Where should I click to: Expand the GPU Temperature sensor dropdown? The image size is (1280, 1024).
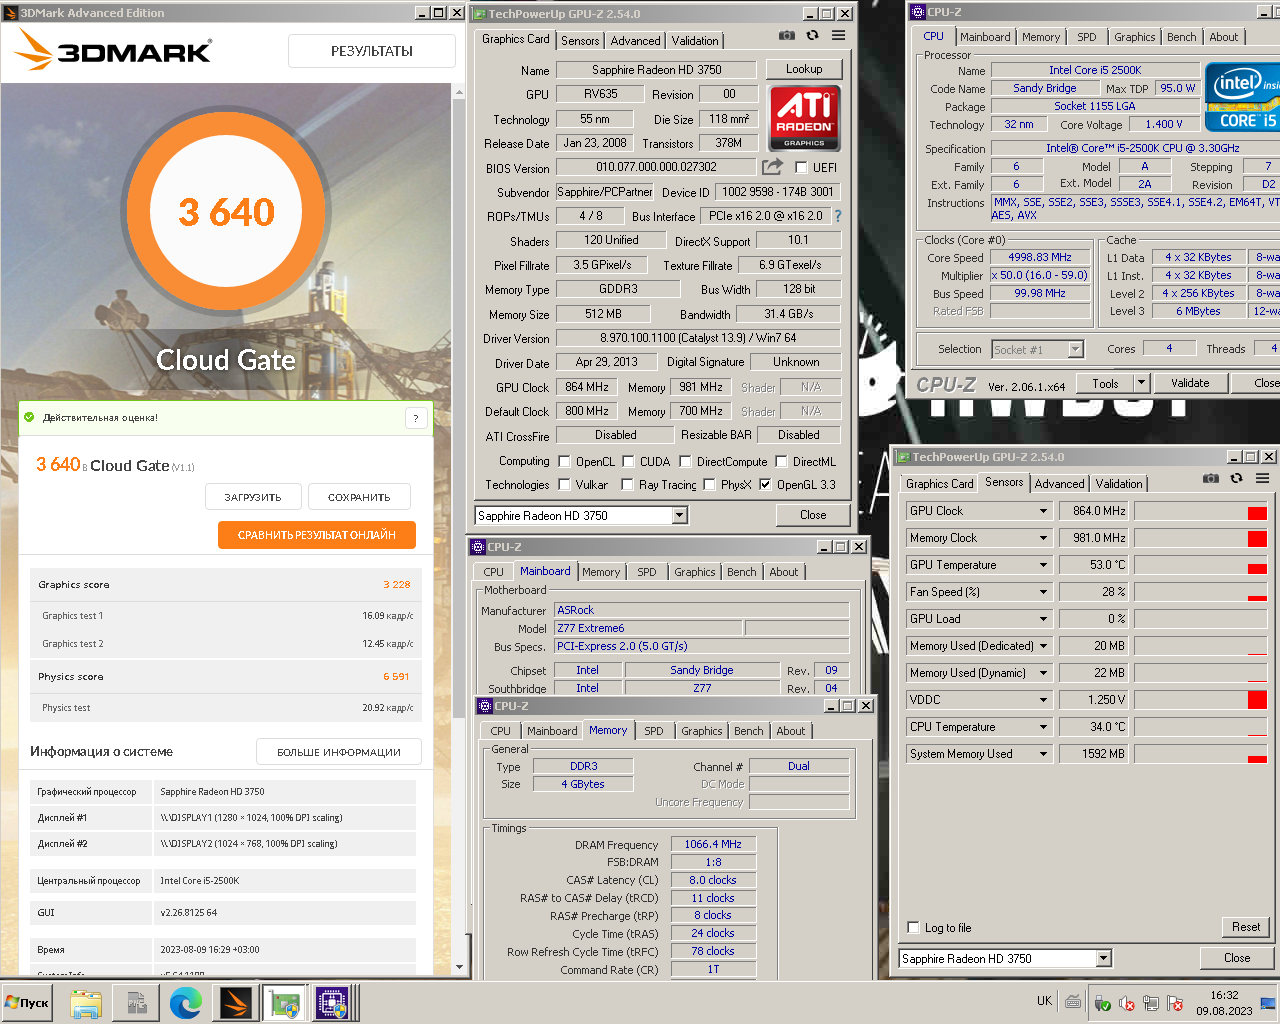pyautogui.click(x=1043, y=565)
